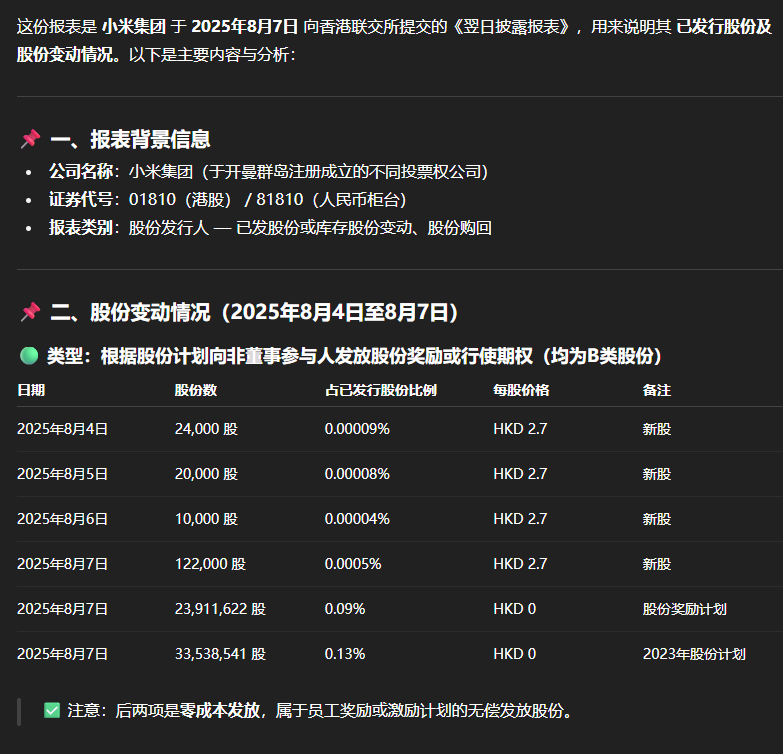Click HKD 2.7 in the 2025年8月4日 row
The width and height of the screenshot is (783, 754).
point(520,429)
